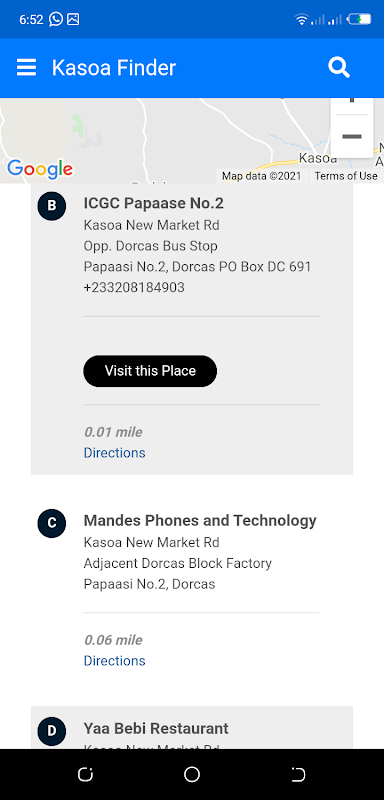Tap the Yaa Bebi Restaurant title

[156, 728]
